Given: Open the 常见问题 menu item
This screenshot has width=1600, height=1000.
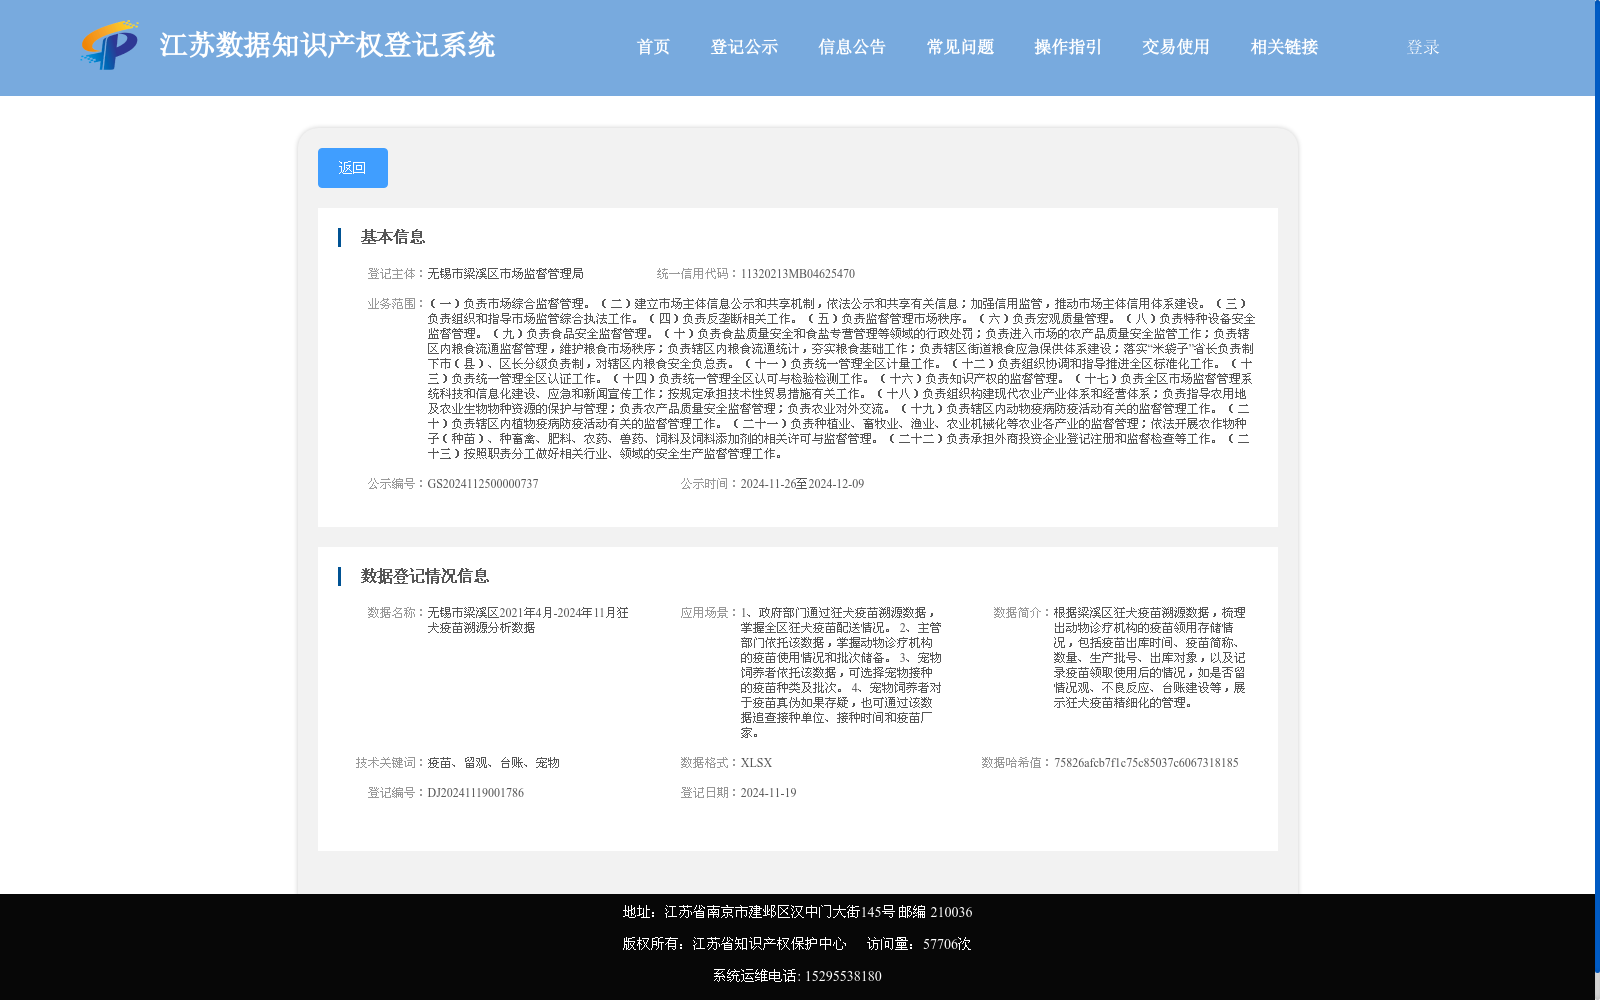Looking at the screenshot, I should click(960, 47).
